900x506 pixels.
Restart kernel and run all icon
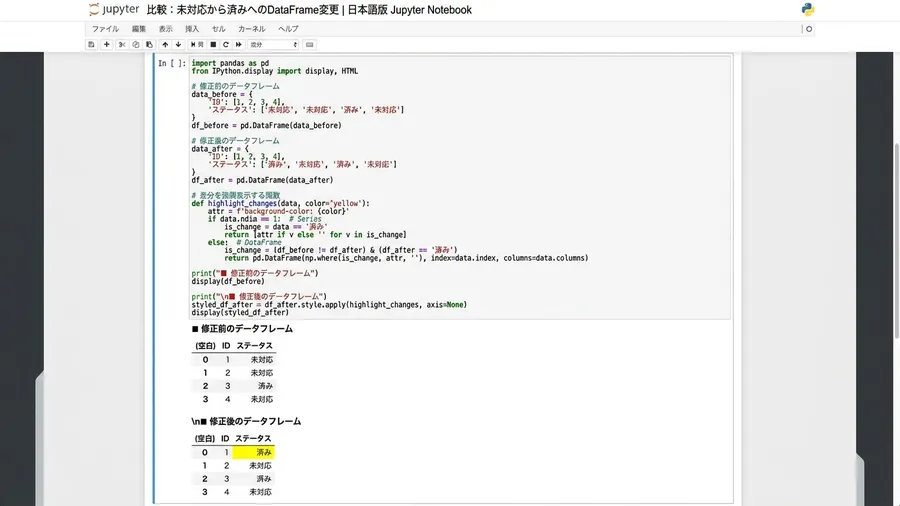click(x=239, y=44)
